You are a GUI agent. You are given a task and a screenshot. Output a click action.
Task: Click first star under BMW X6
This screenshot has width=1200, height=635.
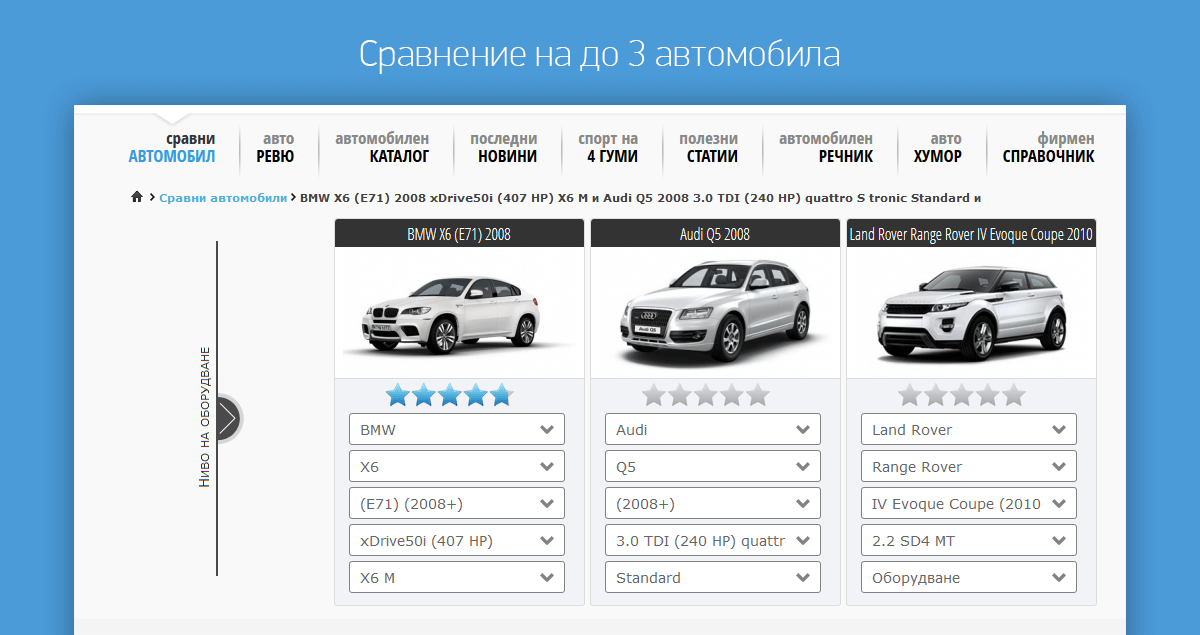pos(398,395)
